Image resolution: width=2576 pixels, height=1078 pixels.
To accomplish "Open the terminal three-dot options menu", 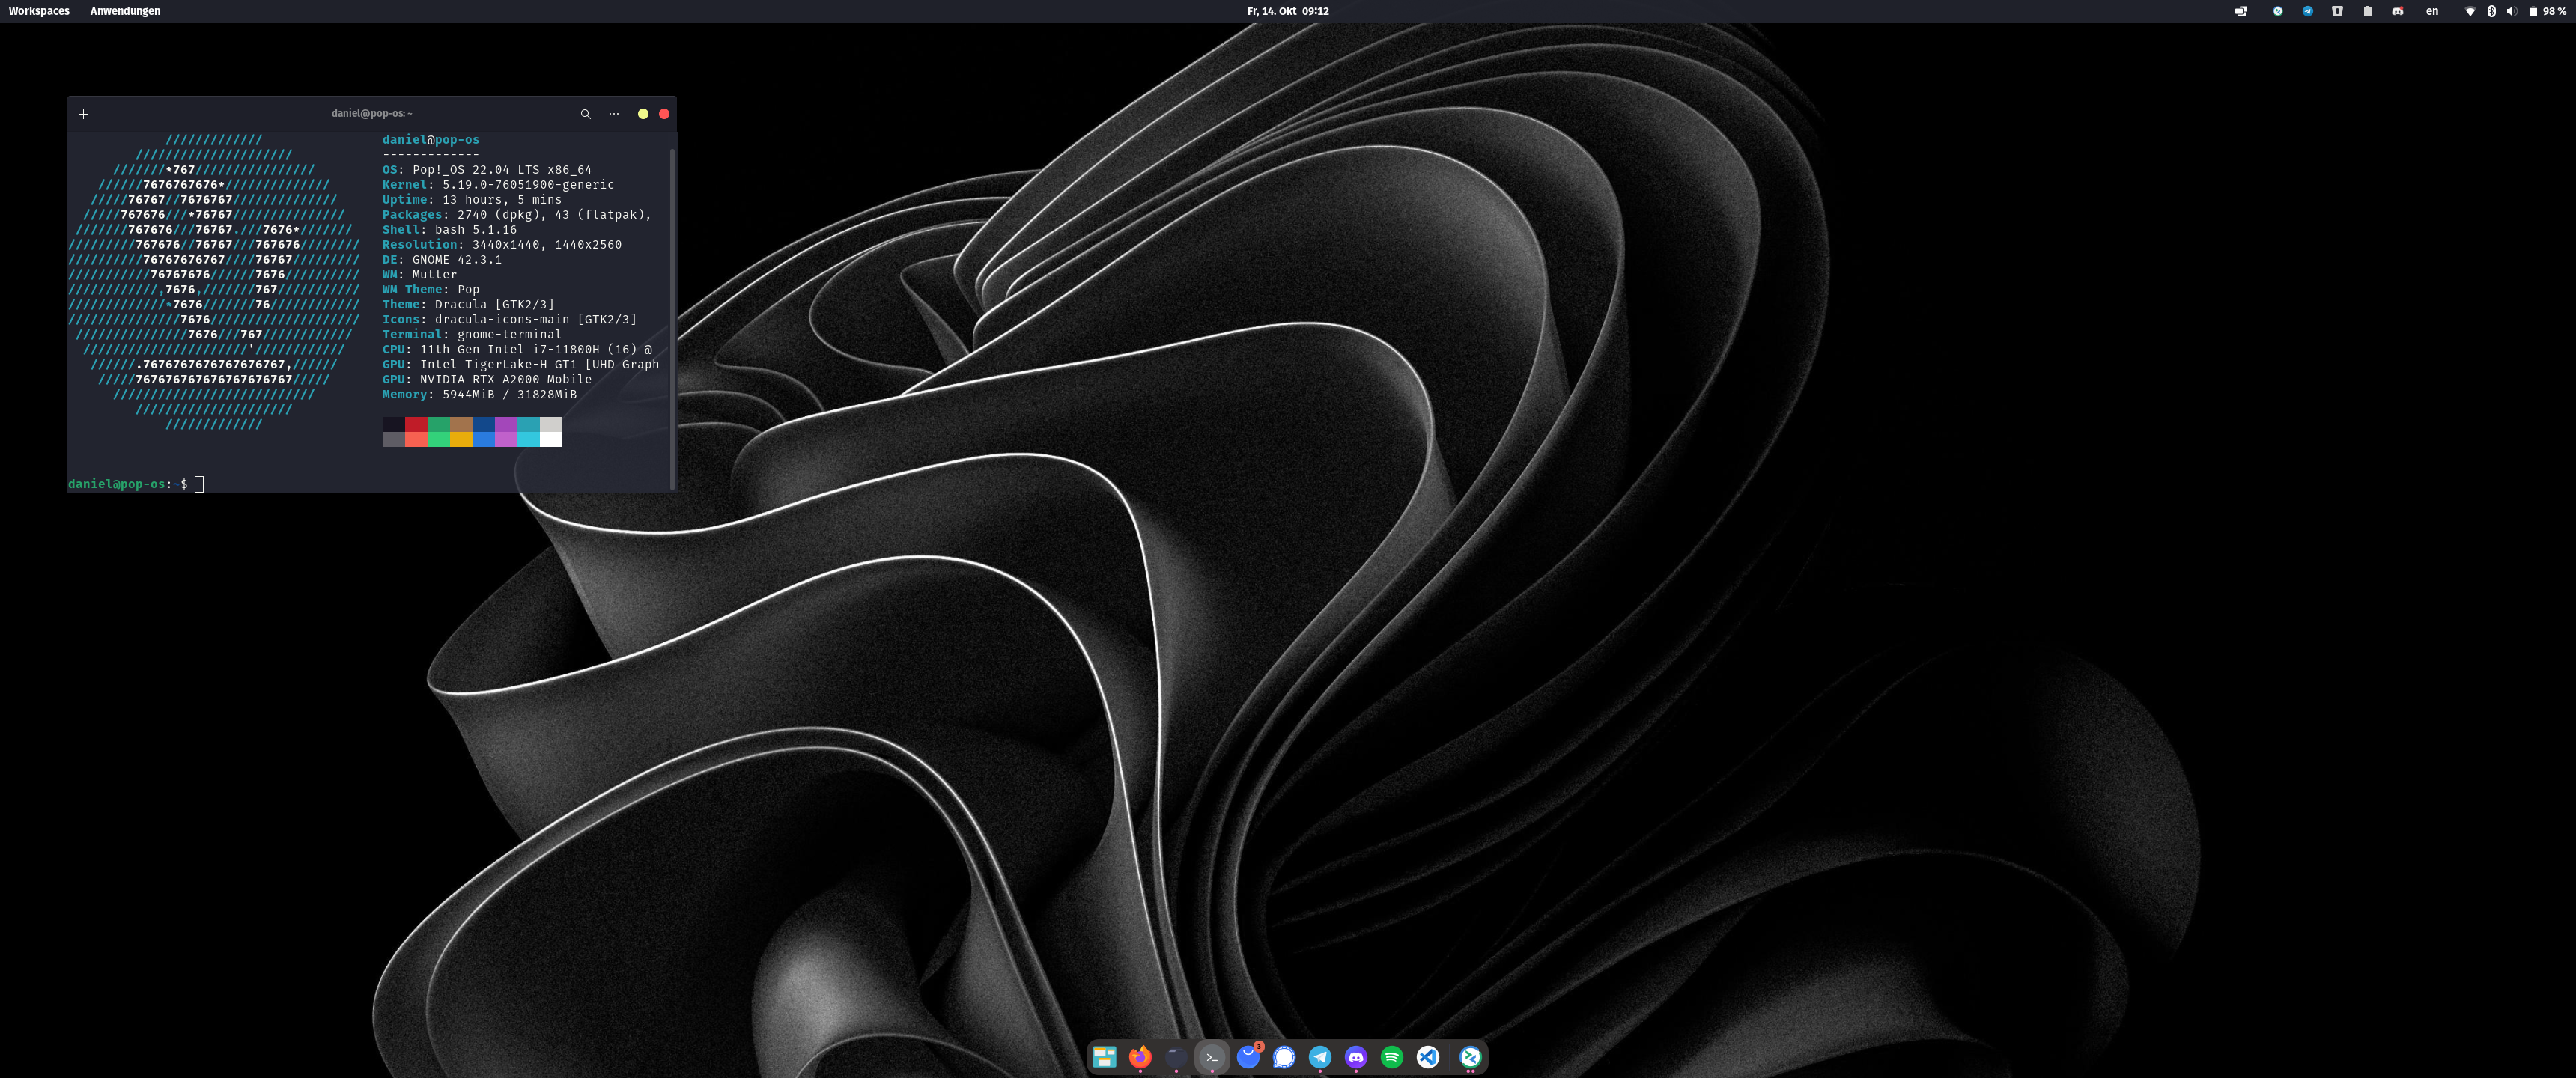I will [x=613, y=113].
